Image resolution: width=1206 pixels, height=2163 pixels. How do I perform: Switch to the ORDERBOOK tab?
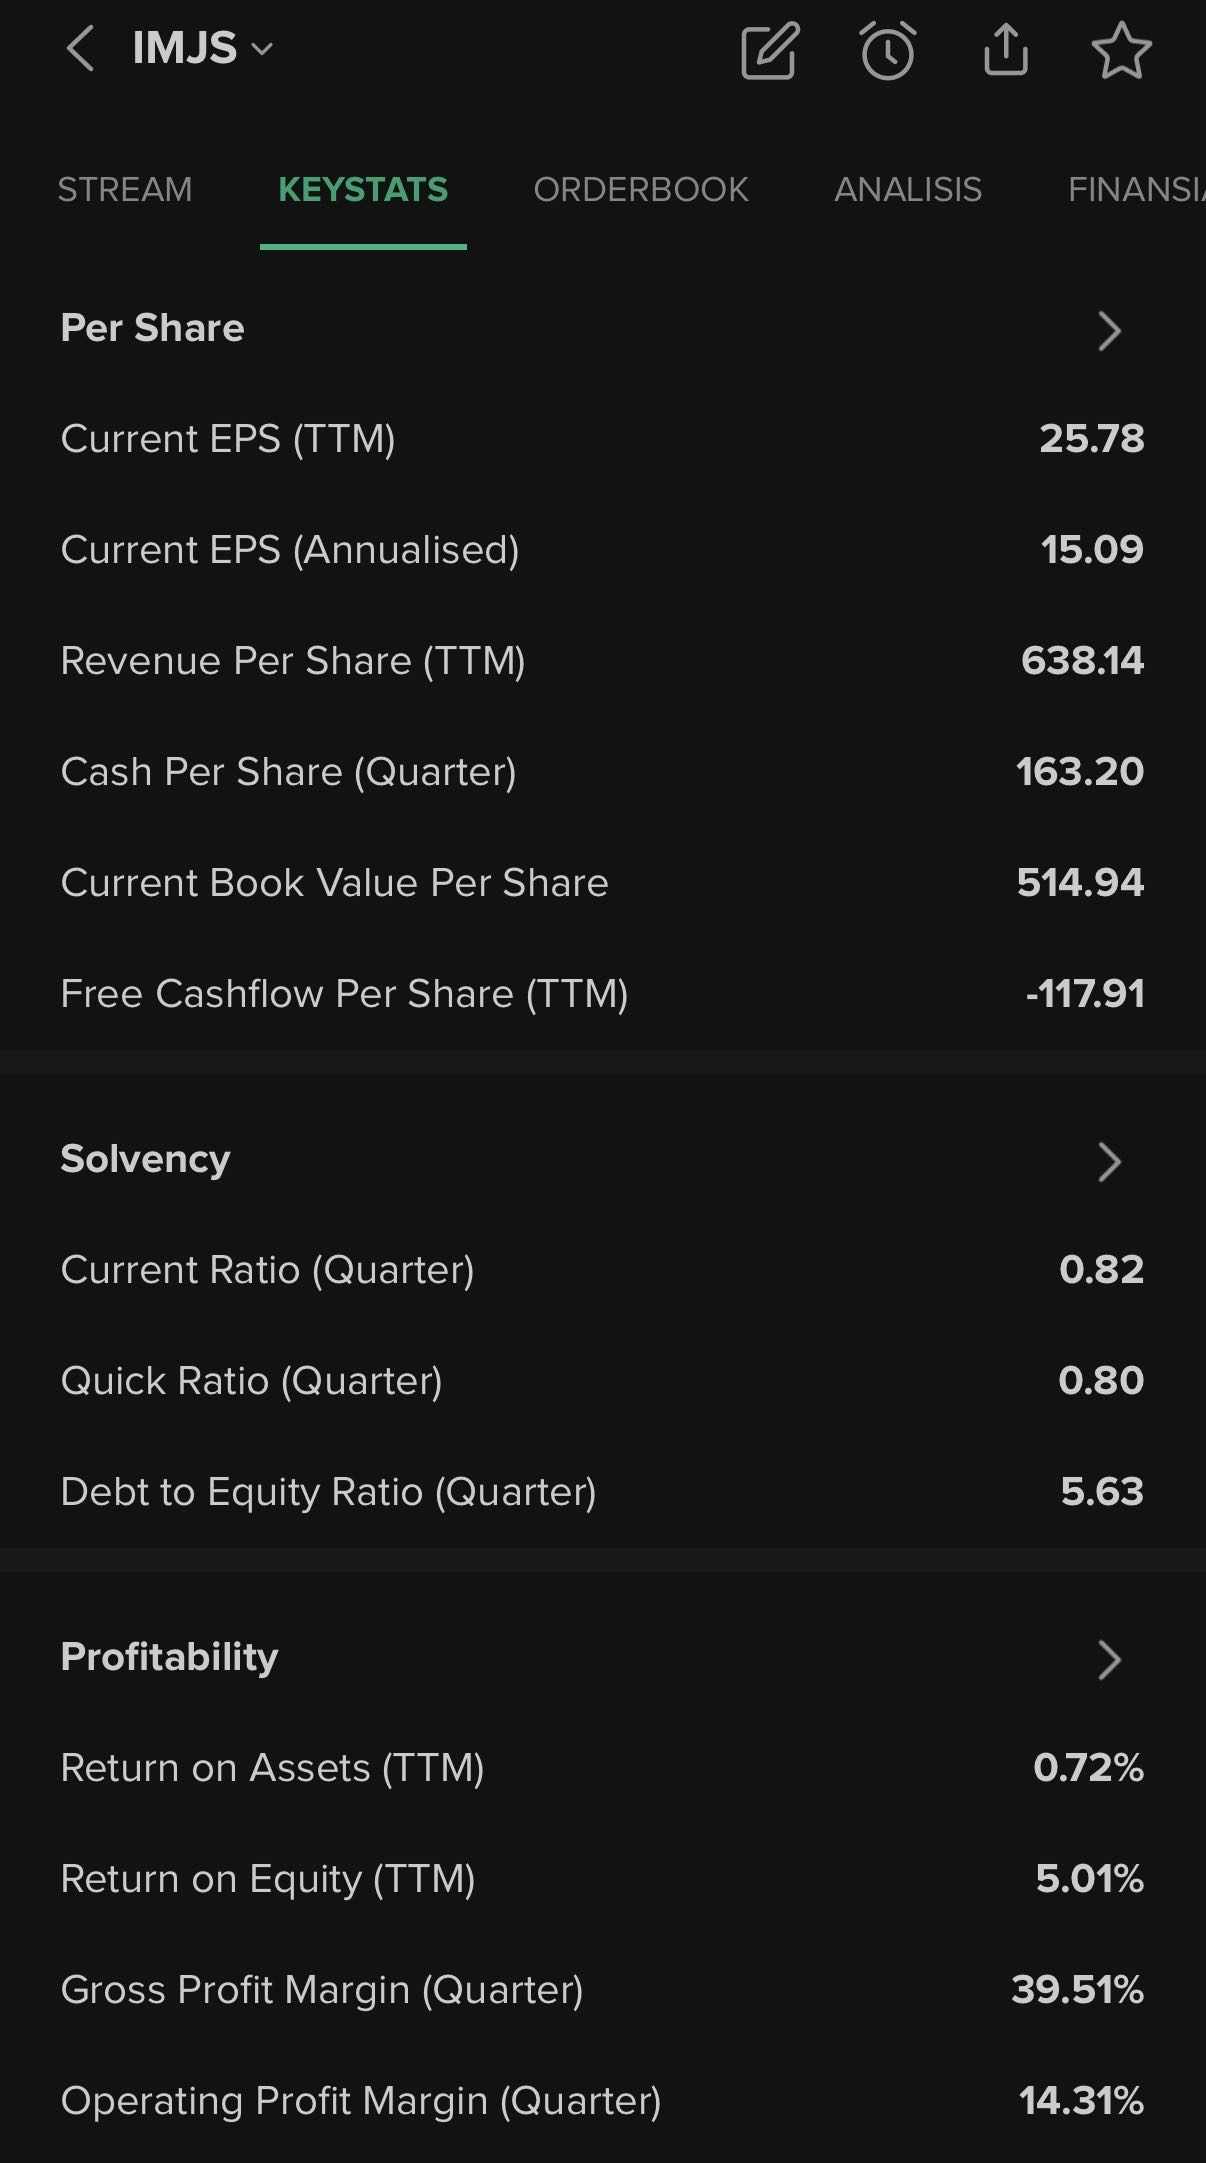point(641,190)
